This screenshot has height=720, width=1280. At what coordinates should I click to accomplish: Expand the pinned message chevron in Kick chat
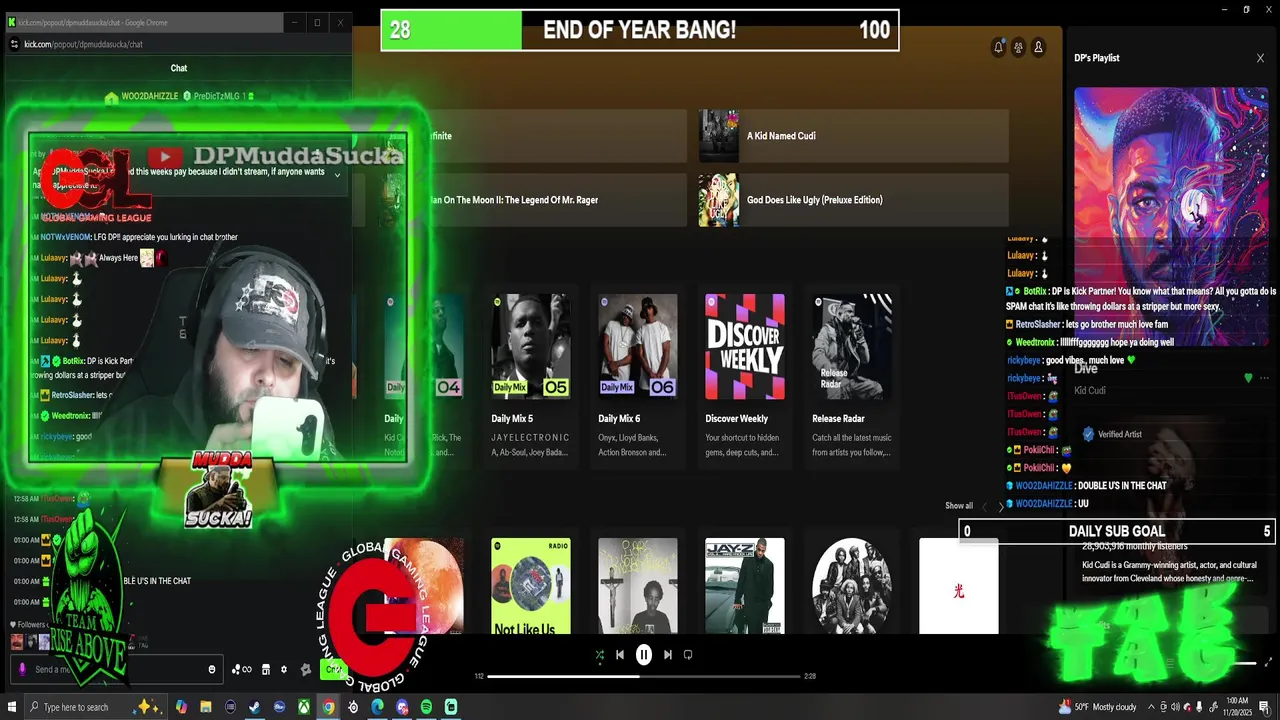pyautogui.click(x=337, y=175)
